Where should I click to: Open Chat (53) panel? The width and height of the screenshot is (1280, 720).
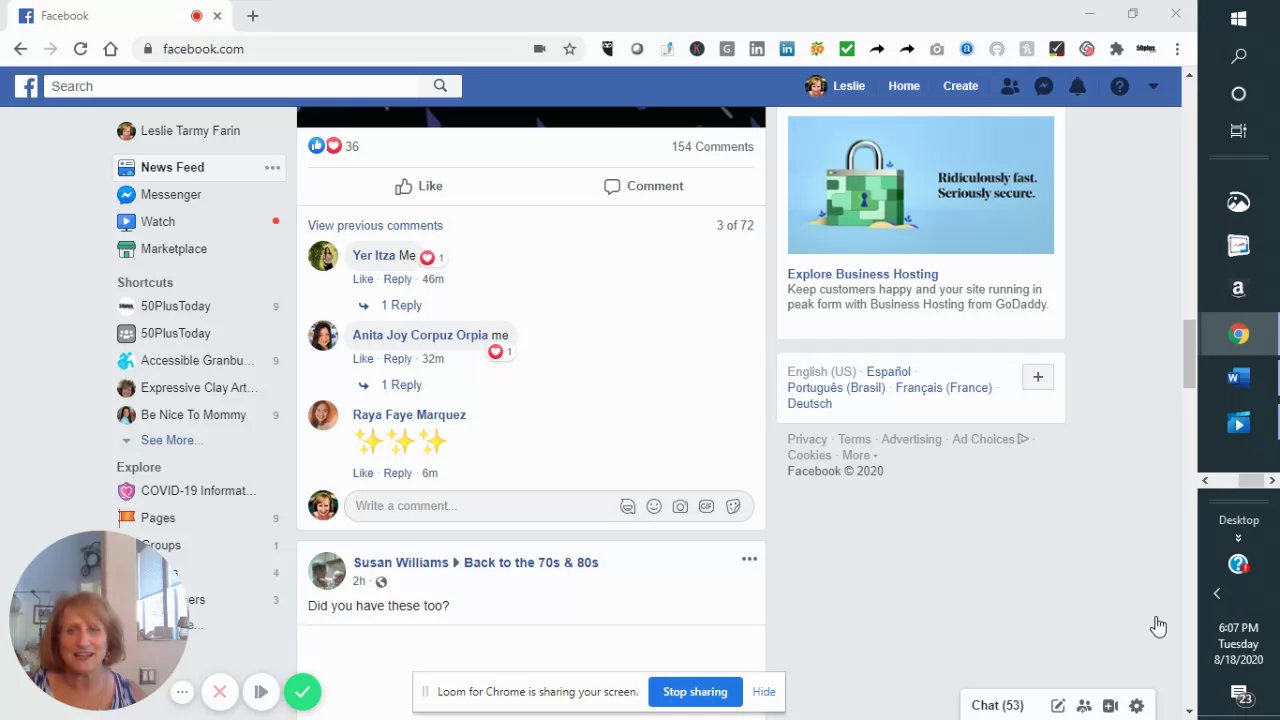[997, 705]
